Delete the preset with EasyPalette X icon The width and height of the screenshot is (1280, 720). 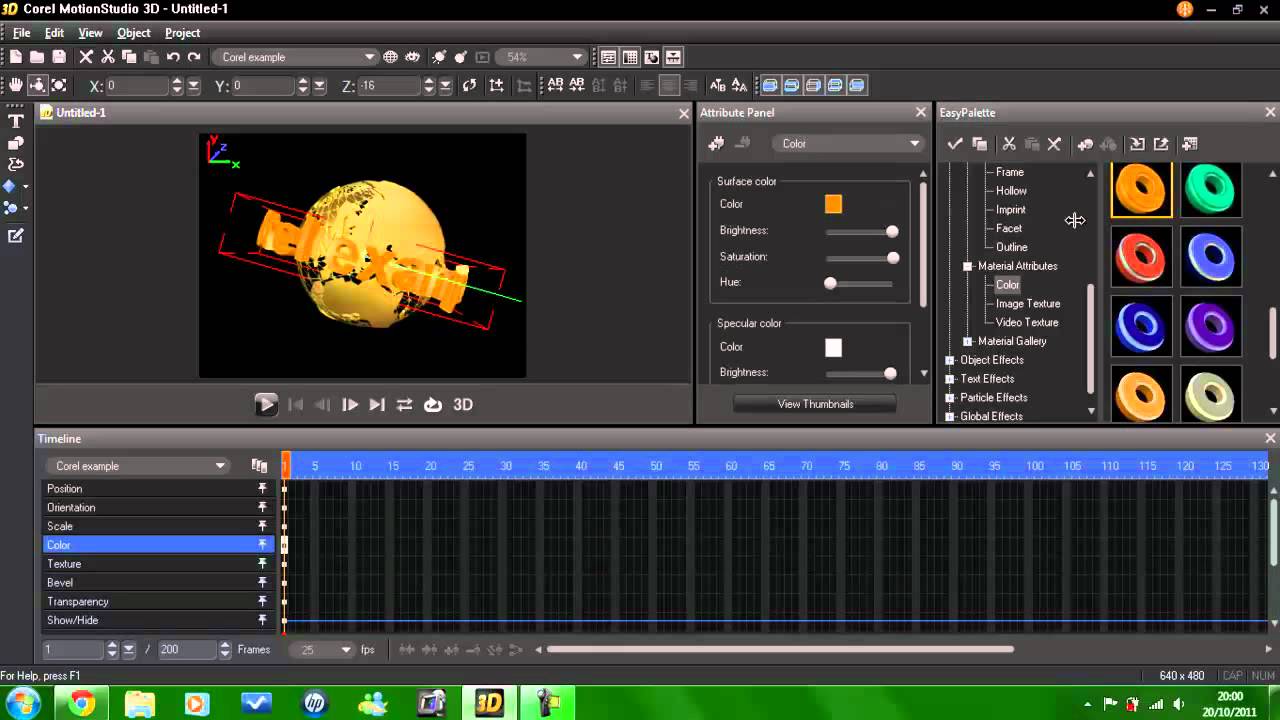(x=1054, y=144)
